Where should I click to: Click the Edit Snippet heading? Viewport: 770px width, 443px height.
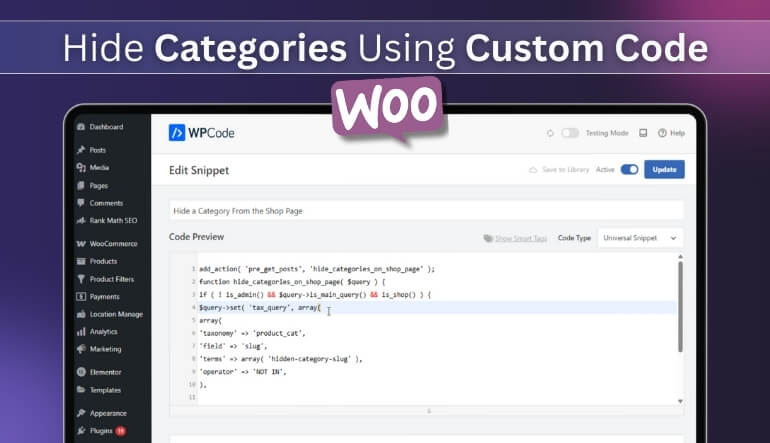[x=199, y=170]
